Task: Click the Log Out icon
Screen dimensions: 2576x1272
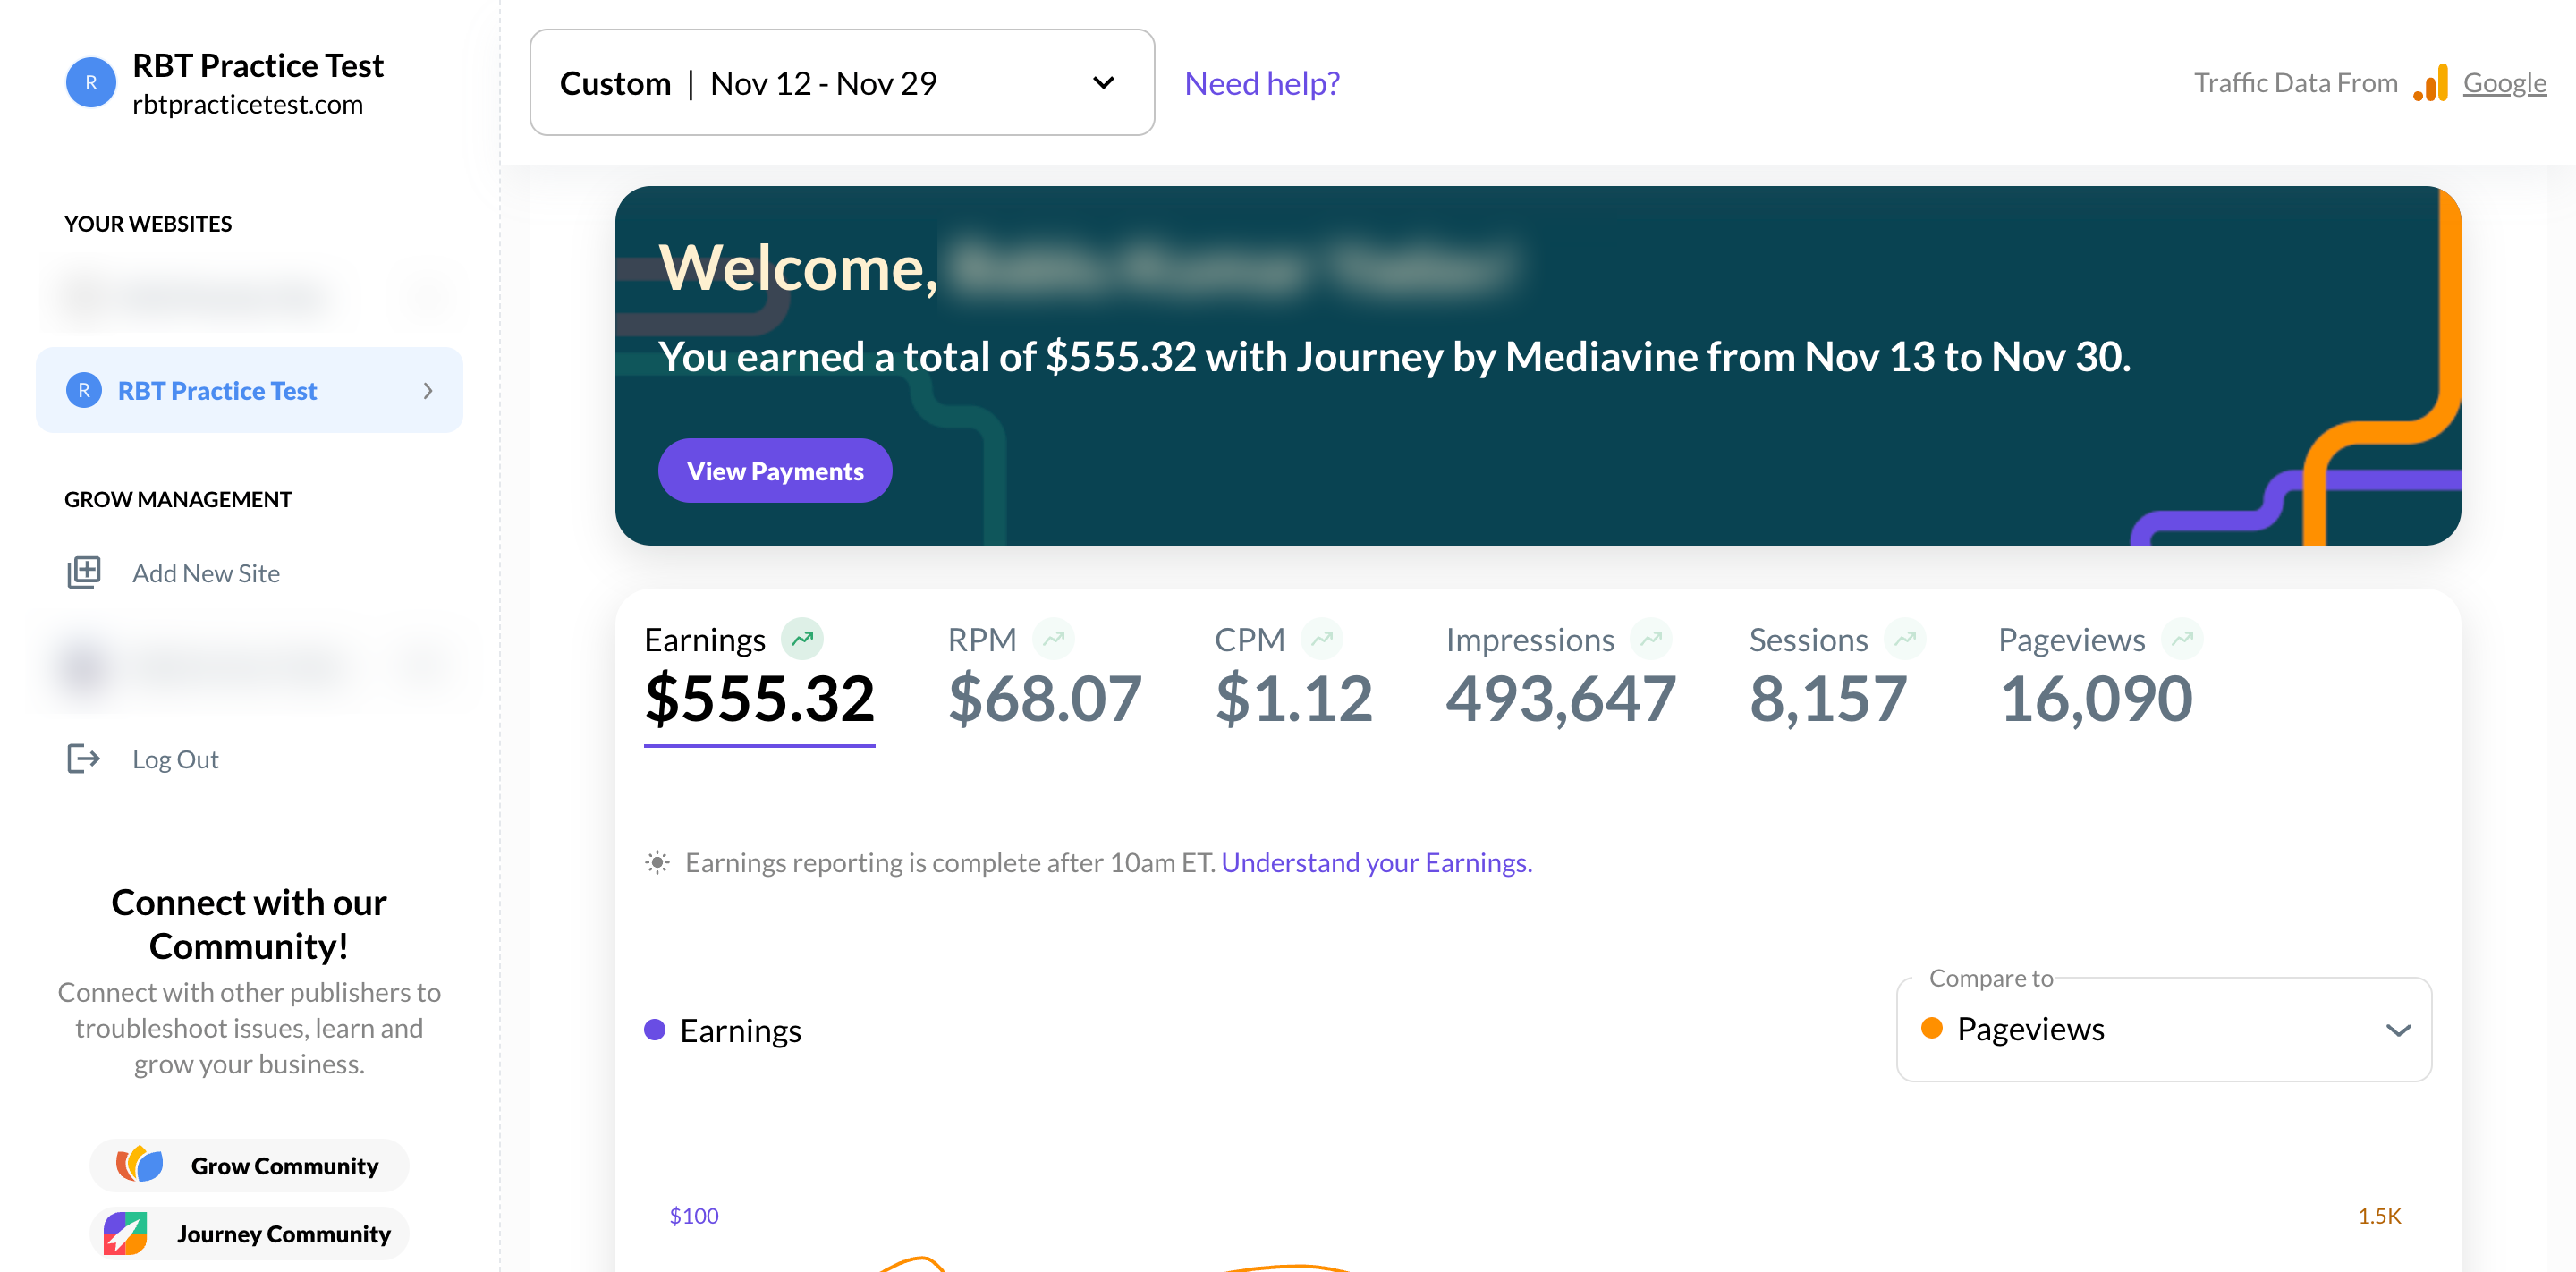Action: (84, 759)
